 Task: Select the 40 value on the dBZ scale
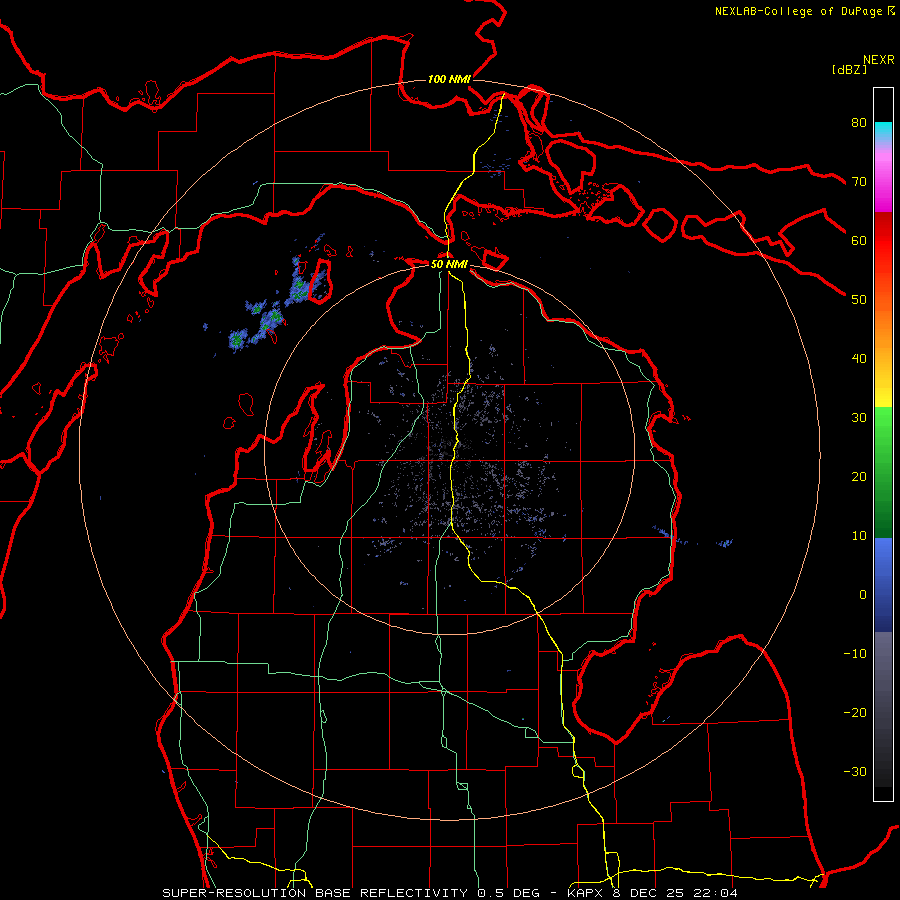coord(859,358)
